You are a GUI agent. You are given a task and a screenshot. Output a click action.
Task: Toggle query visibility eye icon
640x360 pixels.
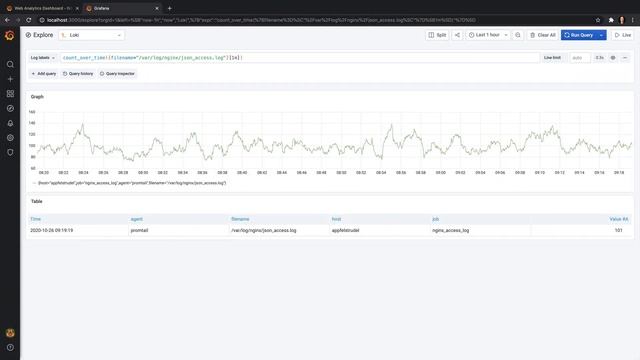(613, 58)
